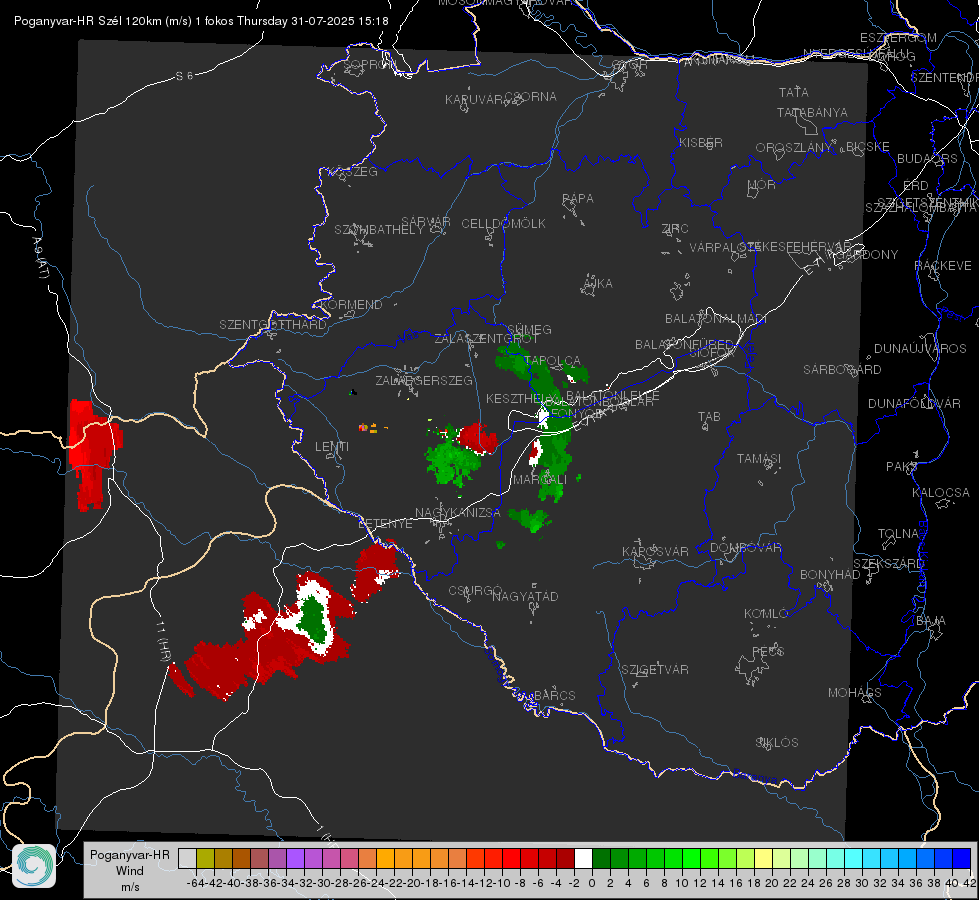Click the TAPOLCA city label
The image size is (979, 900).
tap(553, 360)
